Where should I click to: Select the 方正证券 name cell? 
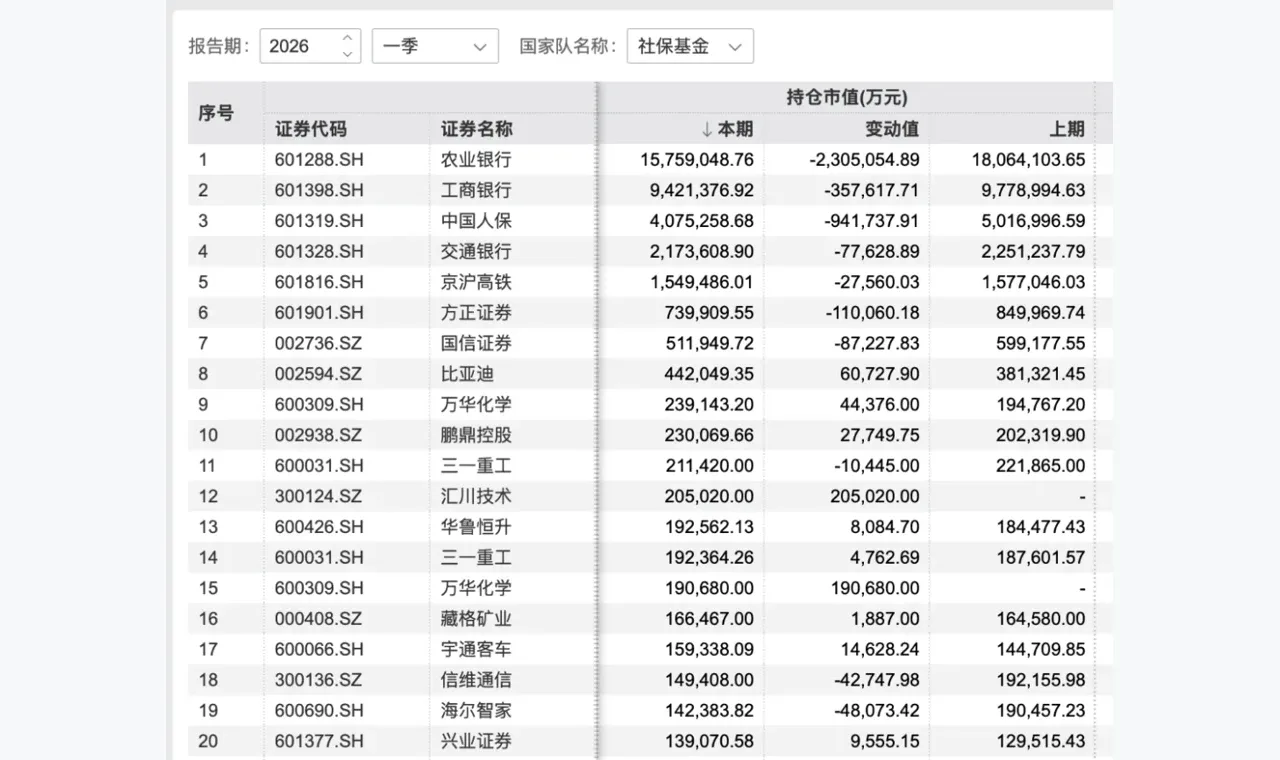476,313
